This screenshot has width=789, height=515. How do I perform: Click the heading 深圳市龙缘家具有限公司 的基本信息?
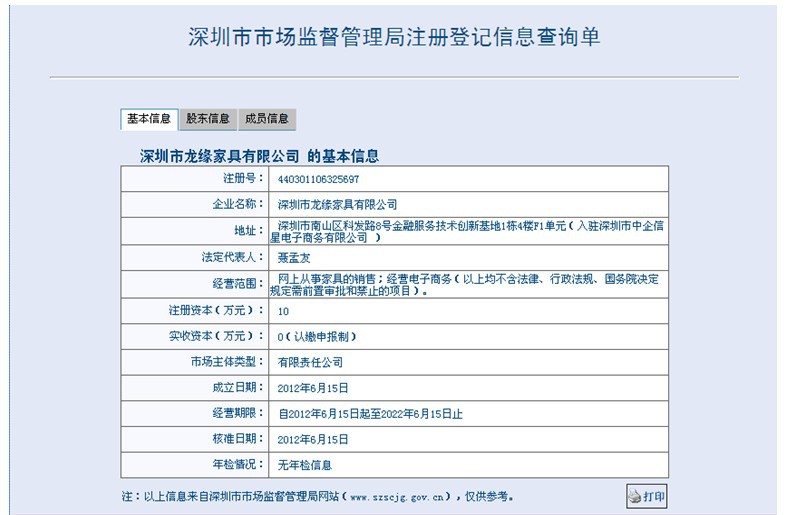259,156
